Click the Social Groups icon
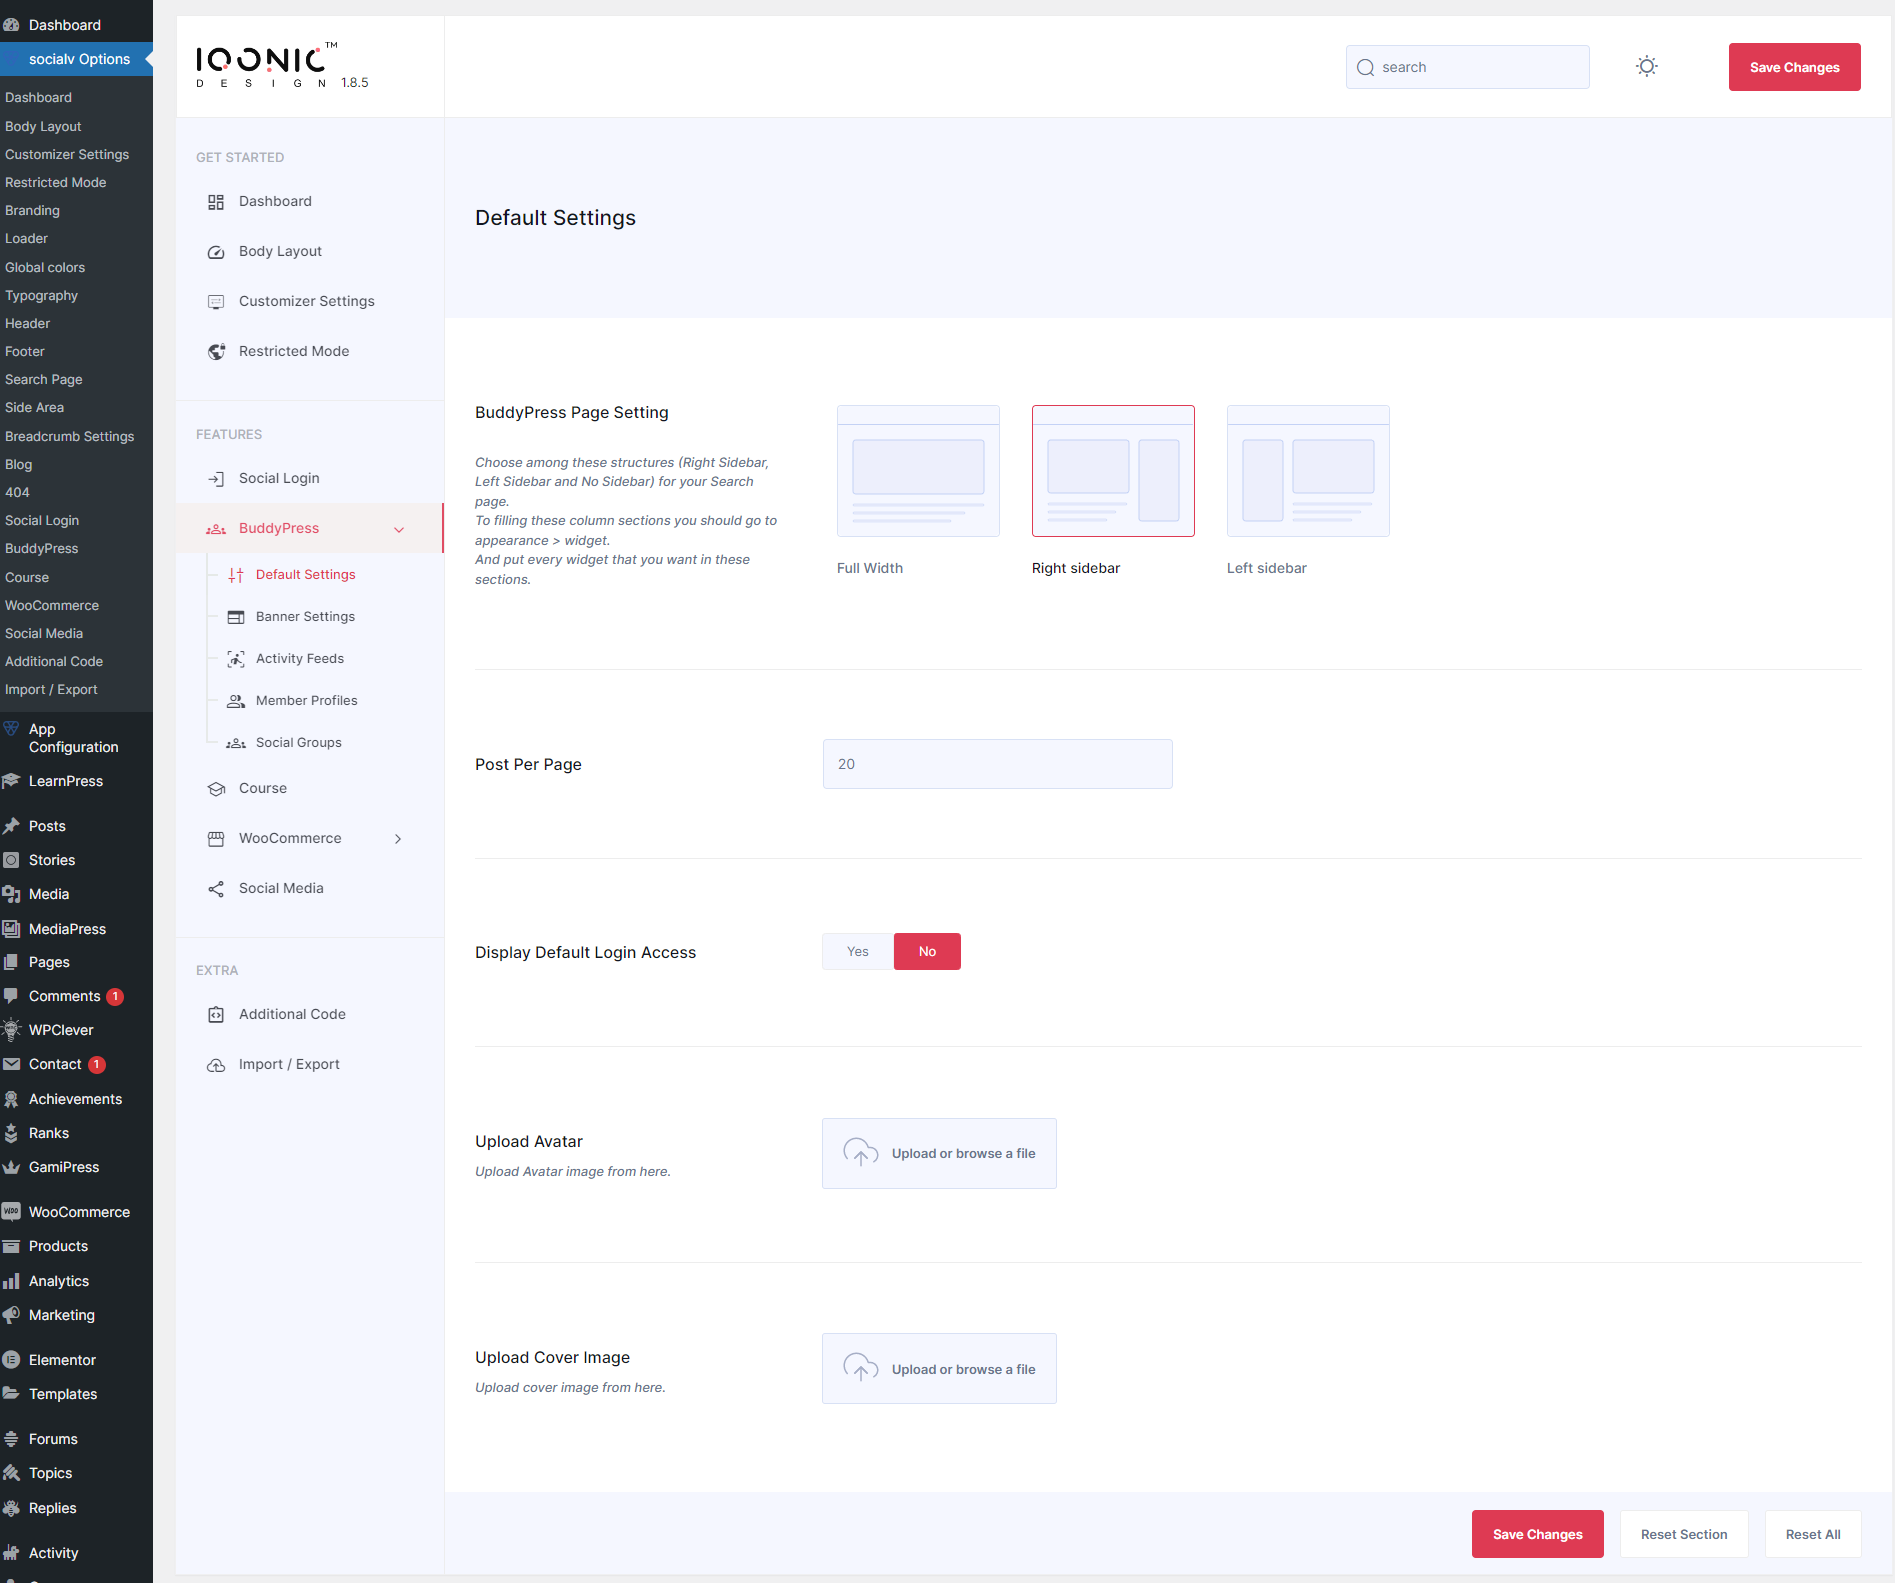The height and width of the screenshot is (1583, 1895). point(236,743)
